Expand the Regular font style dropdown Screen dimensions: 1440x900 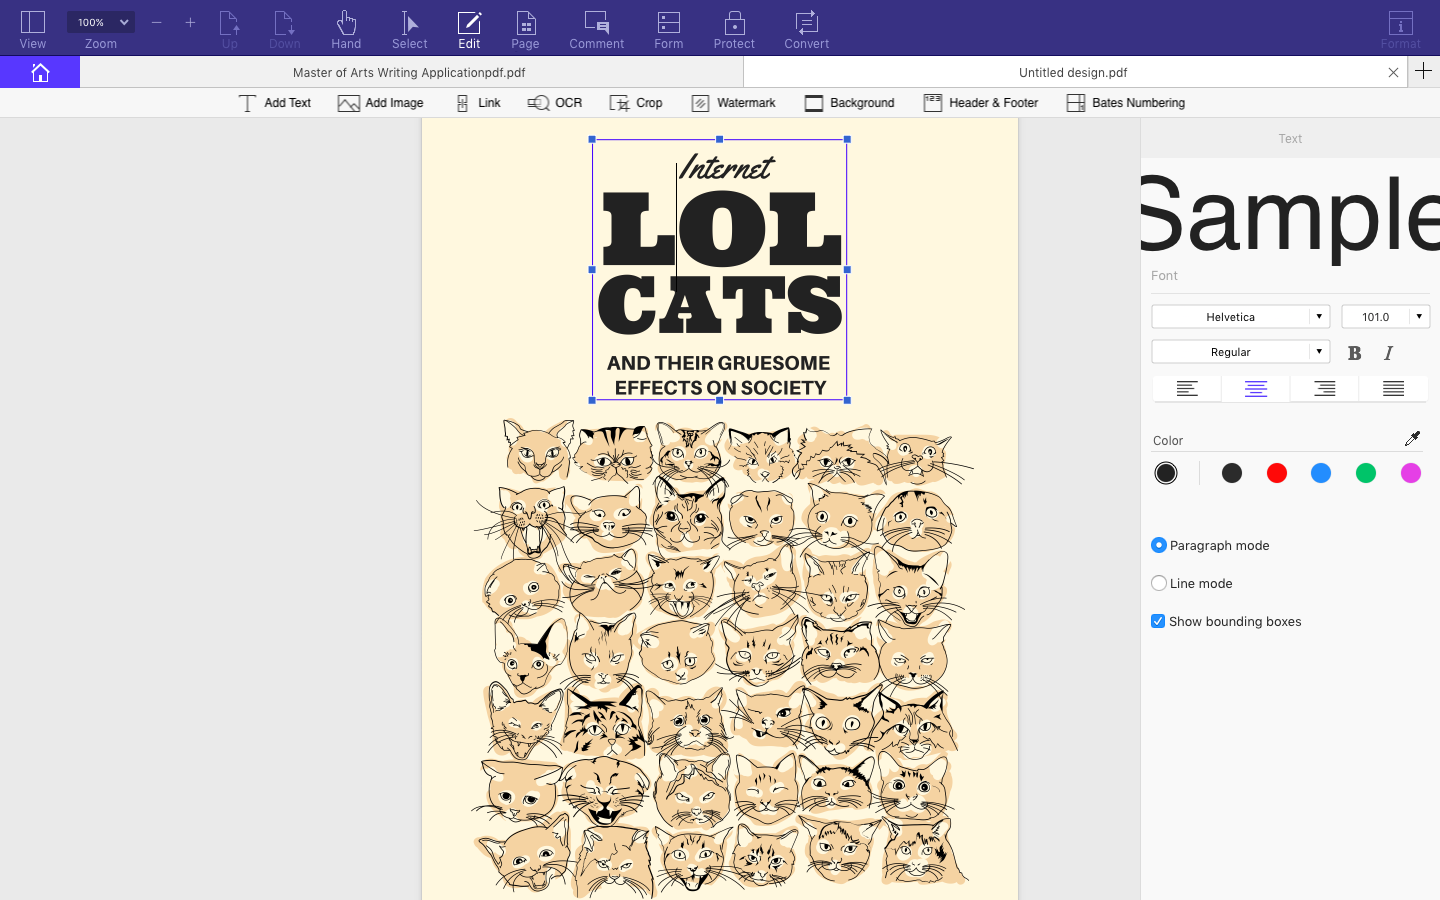[x=1240, y=351]
